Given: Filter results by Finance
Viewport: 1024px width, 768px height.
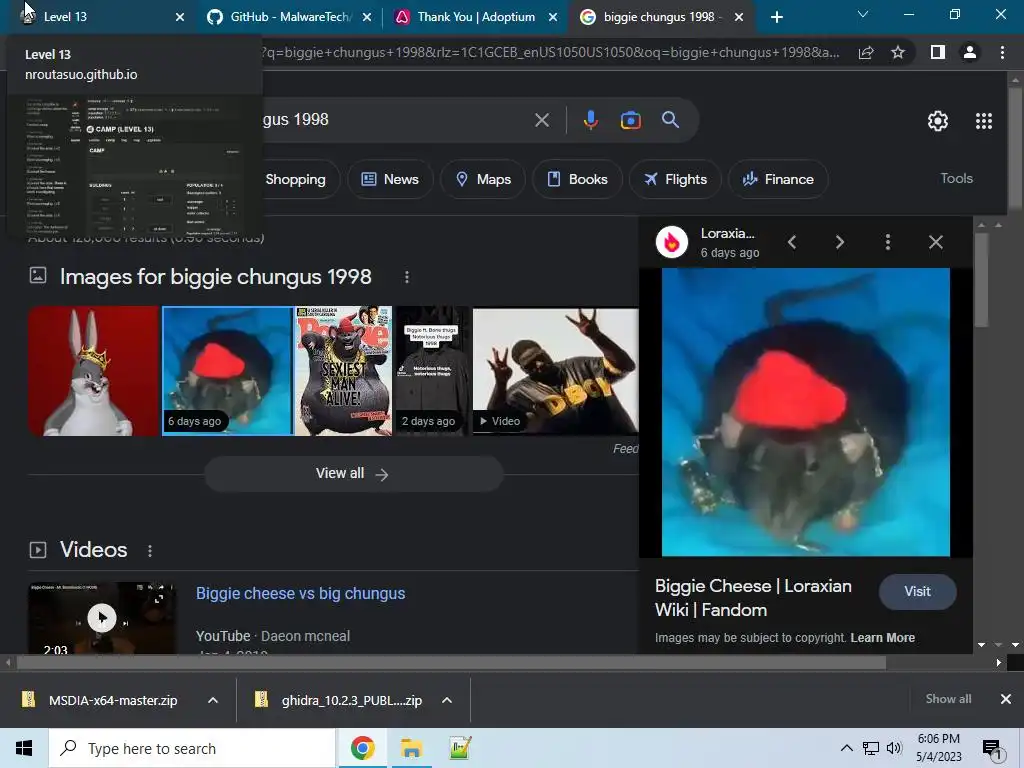Looking at the screenshot, I should point(778,179).
